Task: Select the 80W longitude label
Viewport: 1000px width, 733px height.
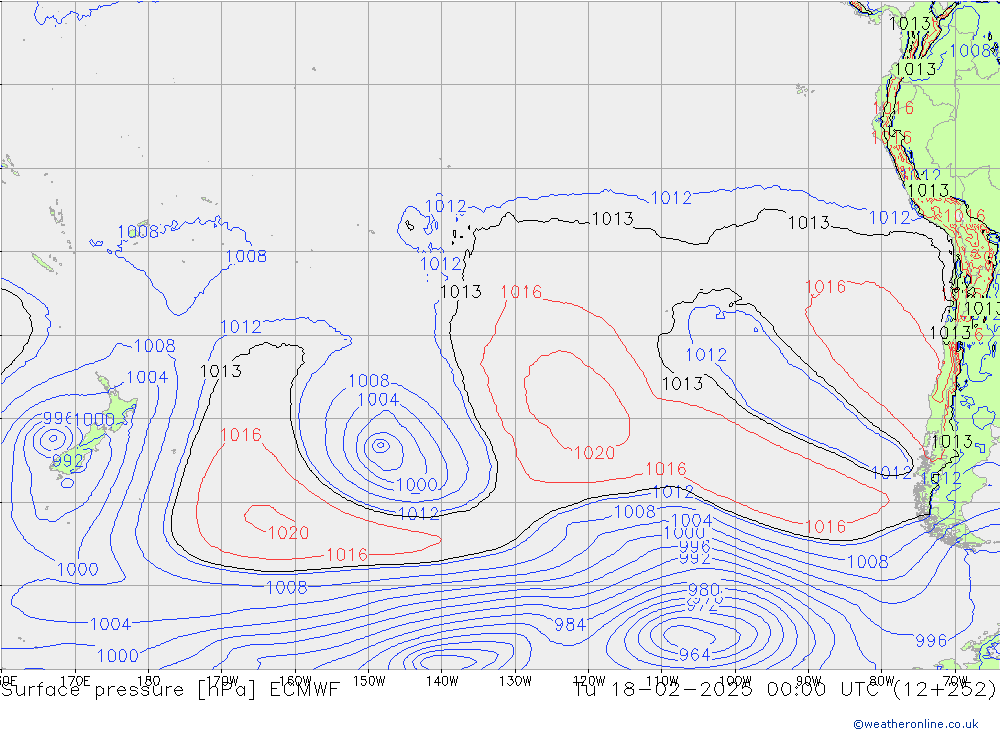Action: (882, 681)
